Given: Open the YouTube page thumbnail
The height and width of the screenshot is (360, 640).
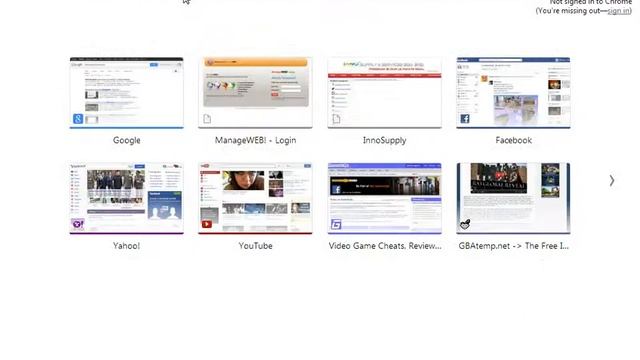Looking at the screenshot, I should coord(256,198).
